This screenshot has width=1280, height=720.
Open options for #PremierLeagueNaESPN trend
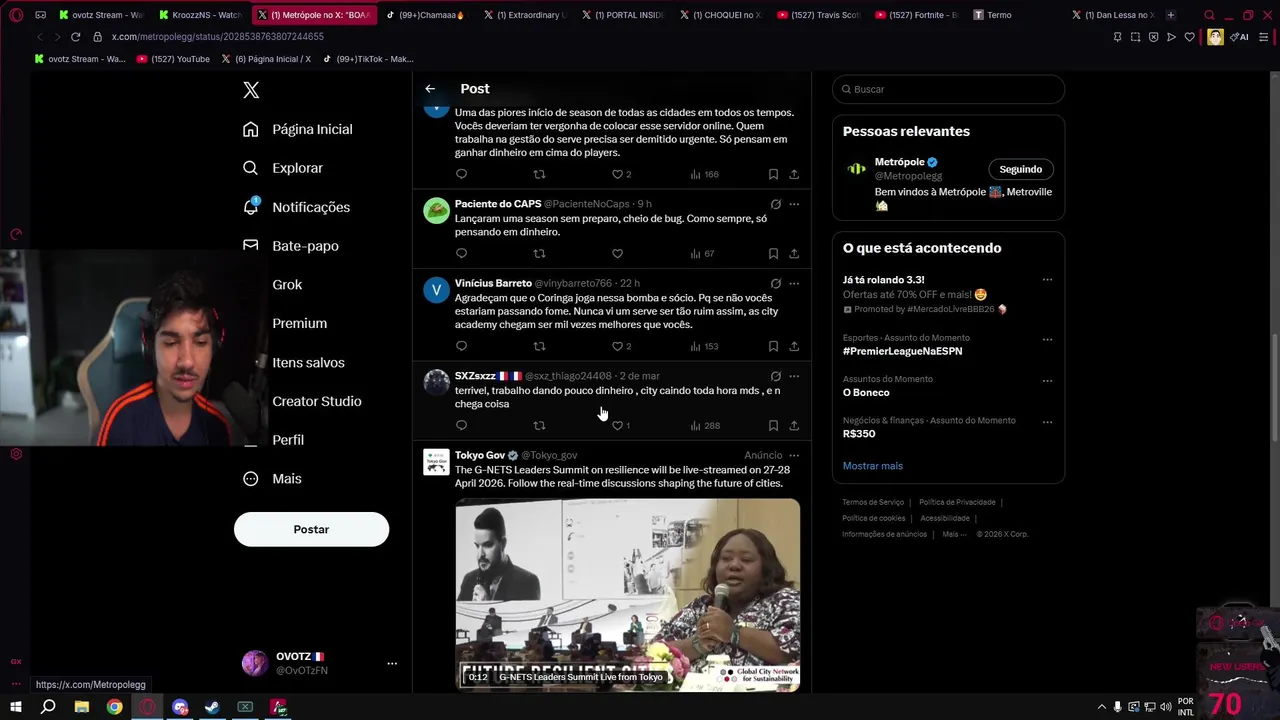click(1047, 339)
